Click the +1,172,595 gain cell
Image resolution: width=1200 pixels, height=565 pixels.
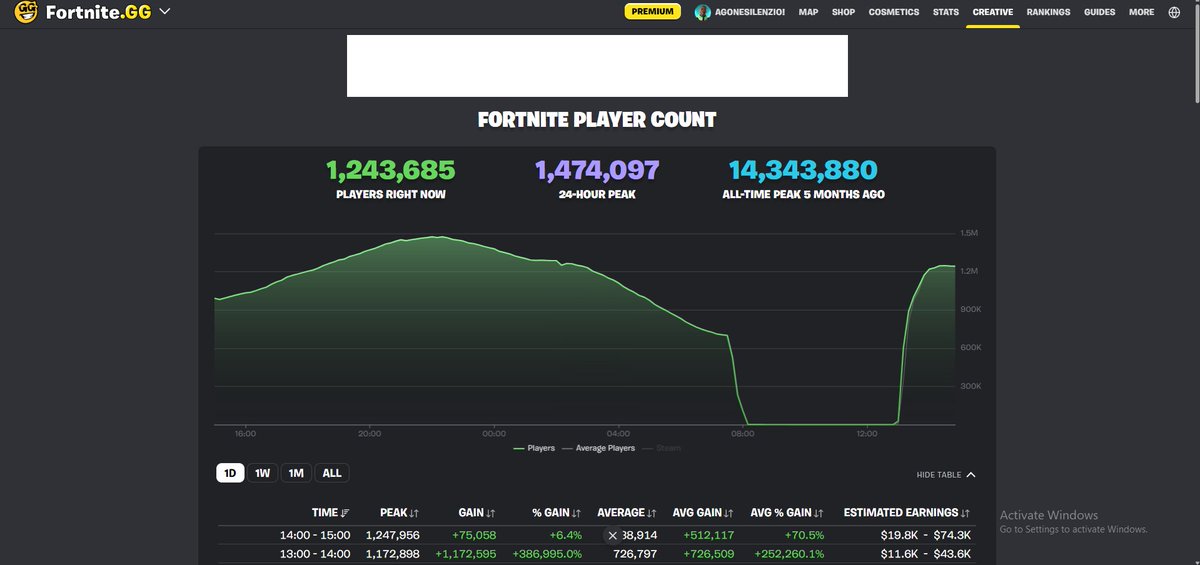(x=466, y=553)
